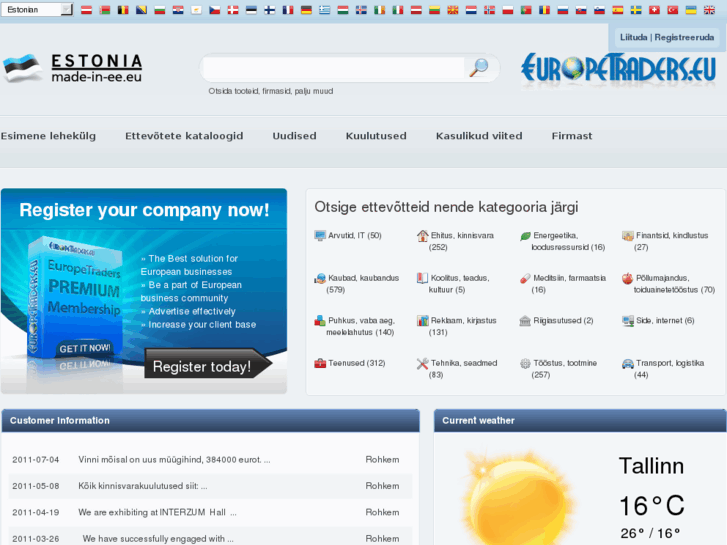Click the EuropeTraders.eu logo
Image resolution: width=727 pixels, height=545 pixels.
coord(619,69)
